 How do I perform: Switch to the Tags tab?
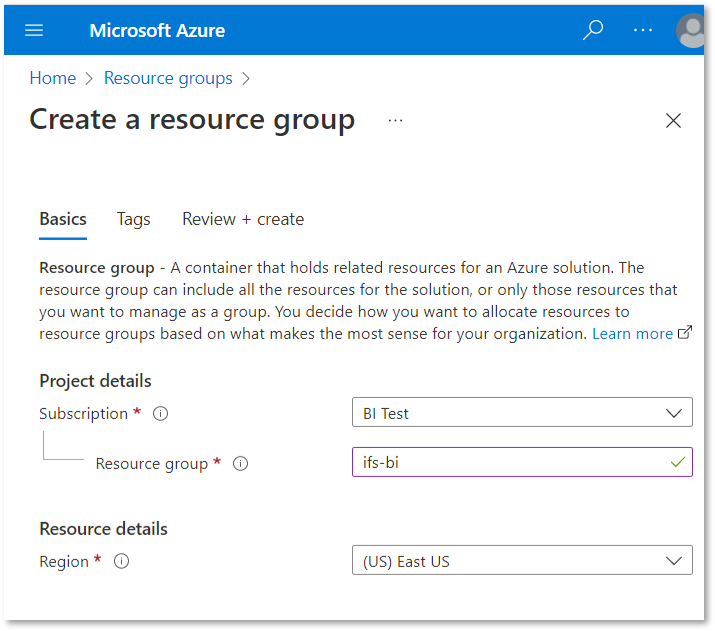(134, 219)
